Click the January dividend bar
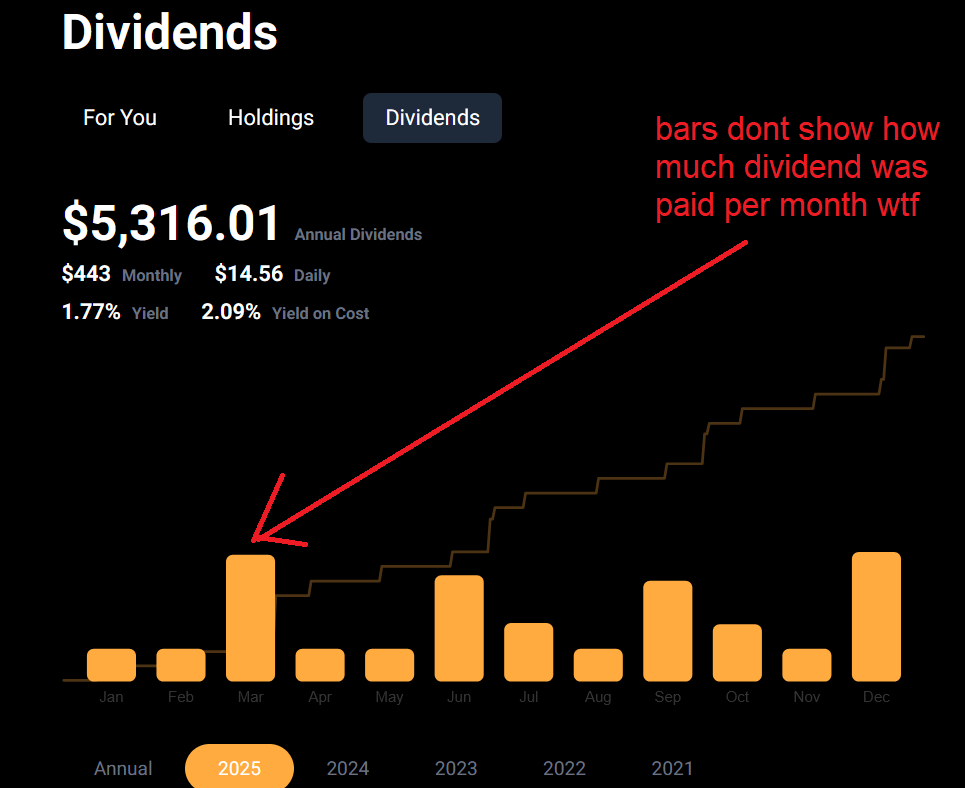The height and width of the screenshot is (788, 965). click(x=111, y=665)
